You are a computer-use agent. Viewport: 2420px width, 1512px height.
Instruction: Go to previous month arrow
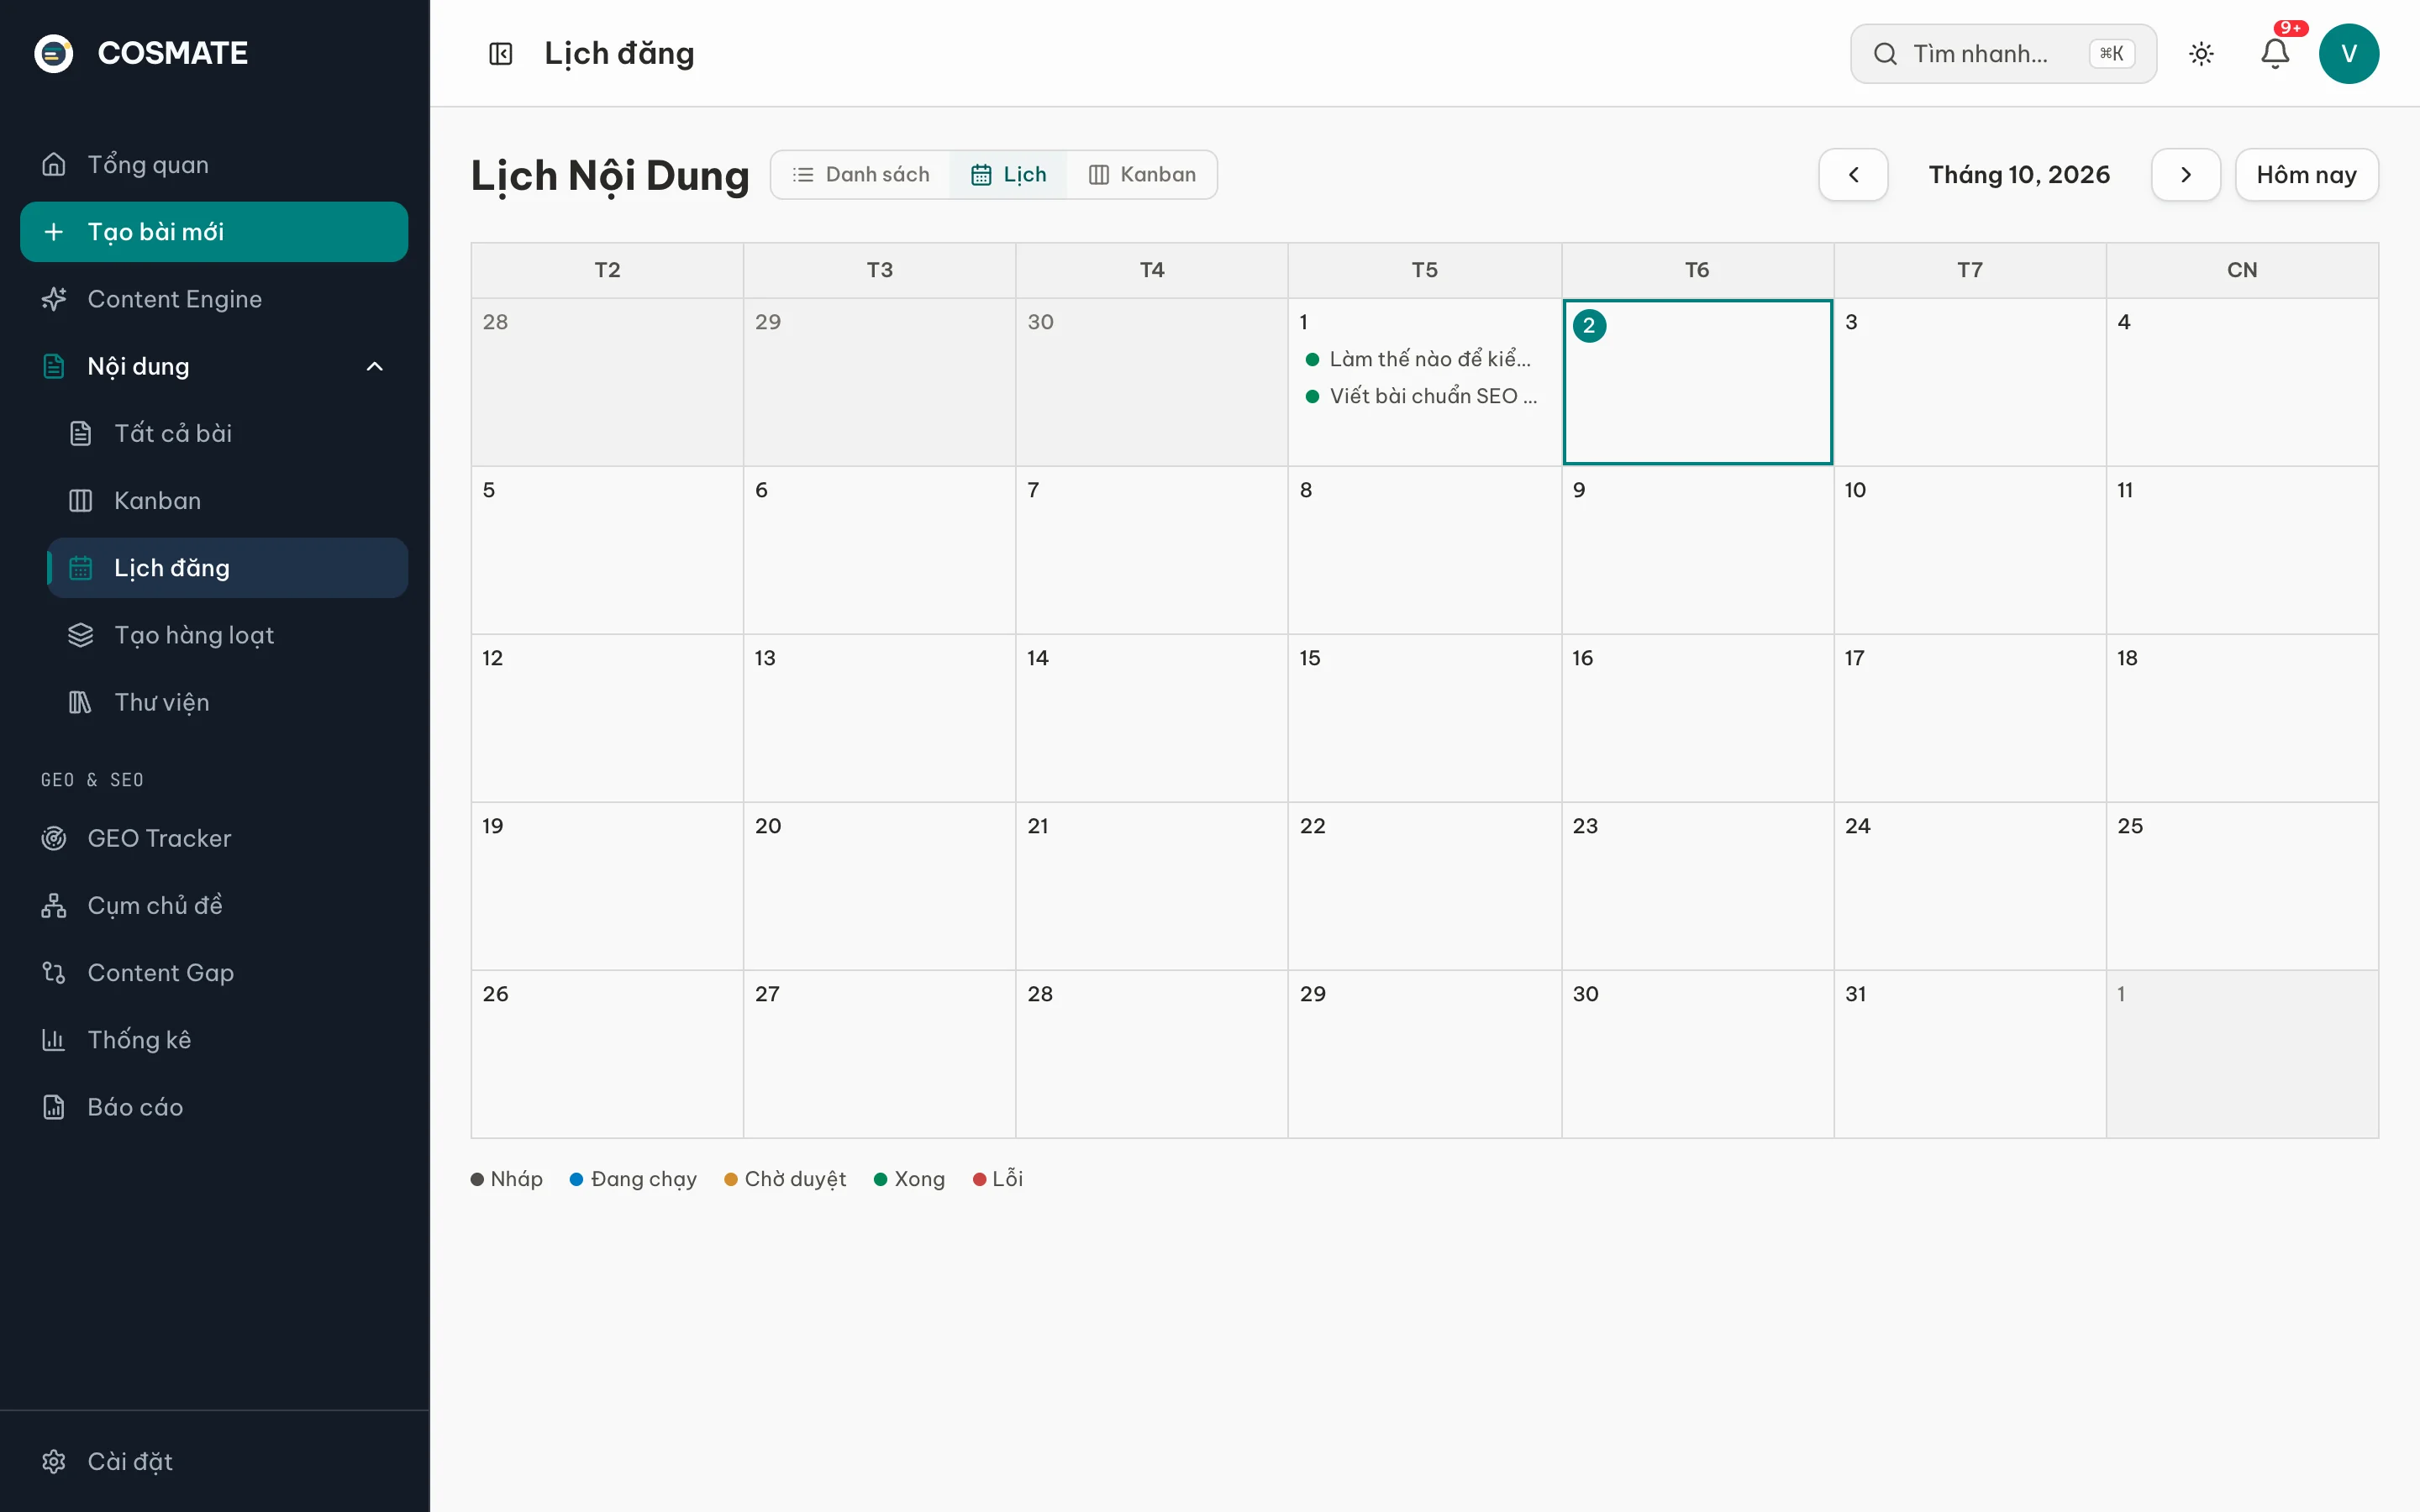coord(1853,175)
